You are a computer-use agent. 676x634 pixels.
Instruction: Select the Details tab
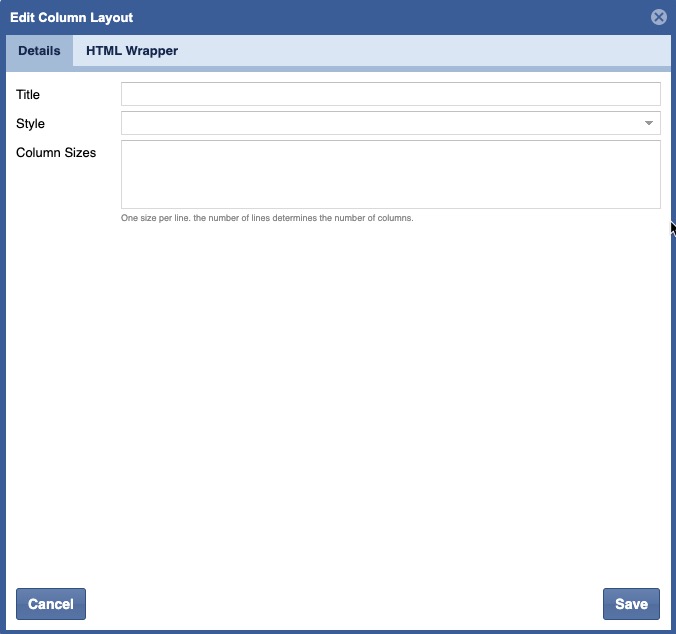[x=39, y=51]
